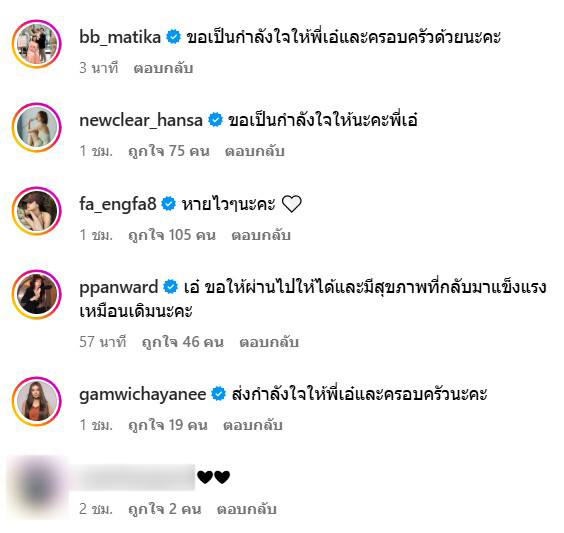The height and width of the screenshot is (533, 564).
Task: Open newclear_hansa profile picture
Action: click(37, 127)
